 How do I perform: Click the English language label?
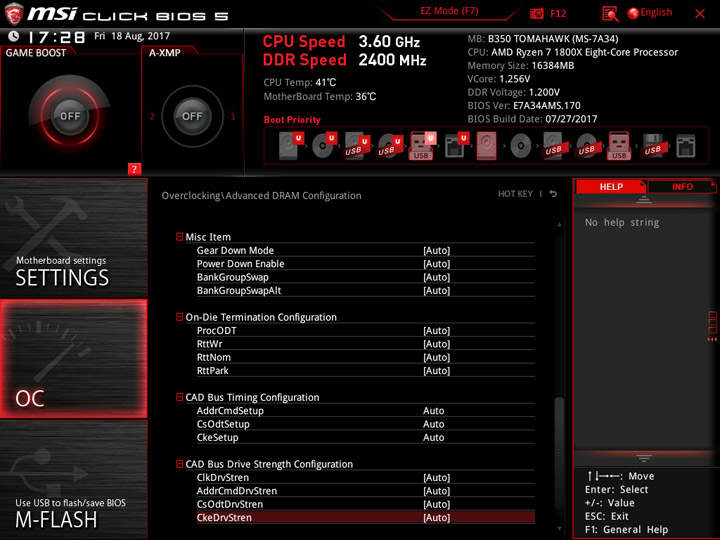(656, 12)
